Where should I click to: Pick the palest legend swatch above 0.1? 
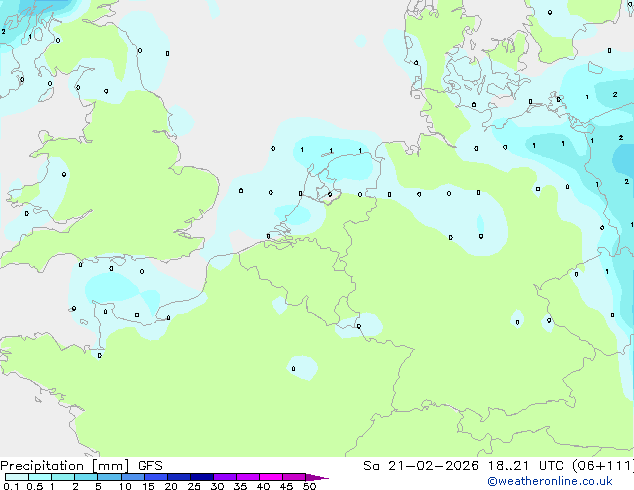coord(17,477)
